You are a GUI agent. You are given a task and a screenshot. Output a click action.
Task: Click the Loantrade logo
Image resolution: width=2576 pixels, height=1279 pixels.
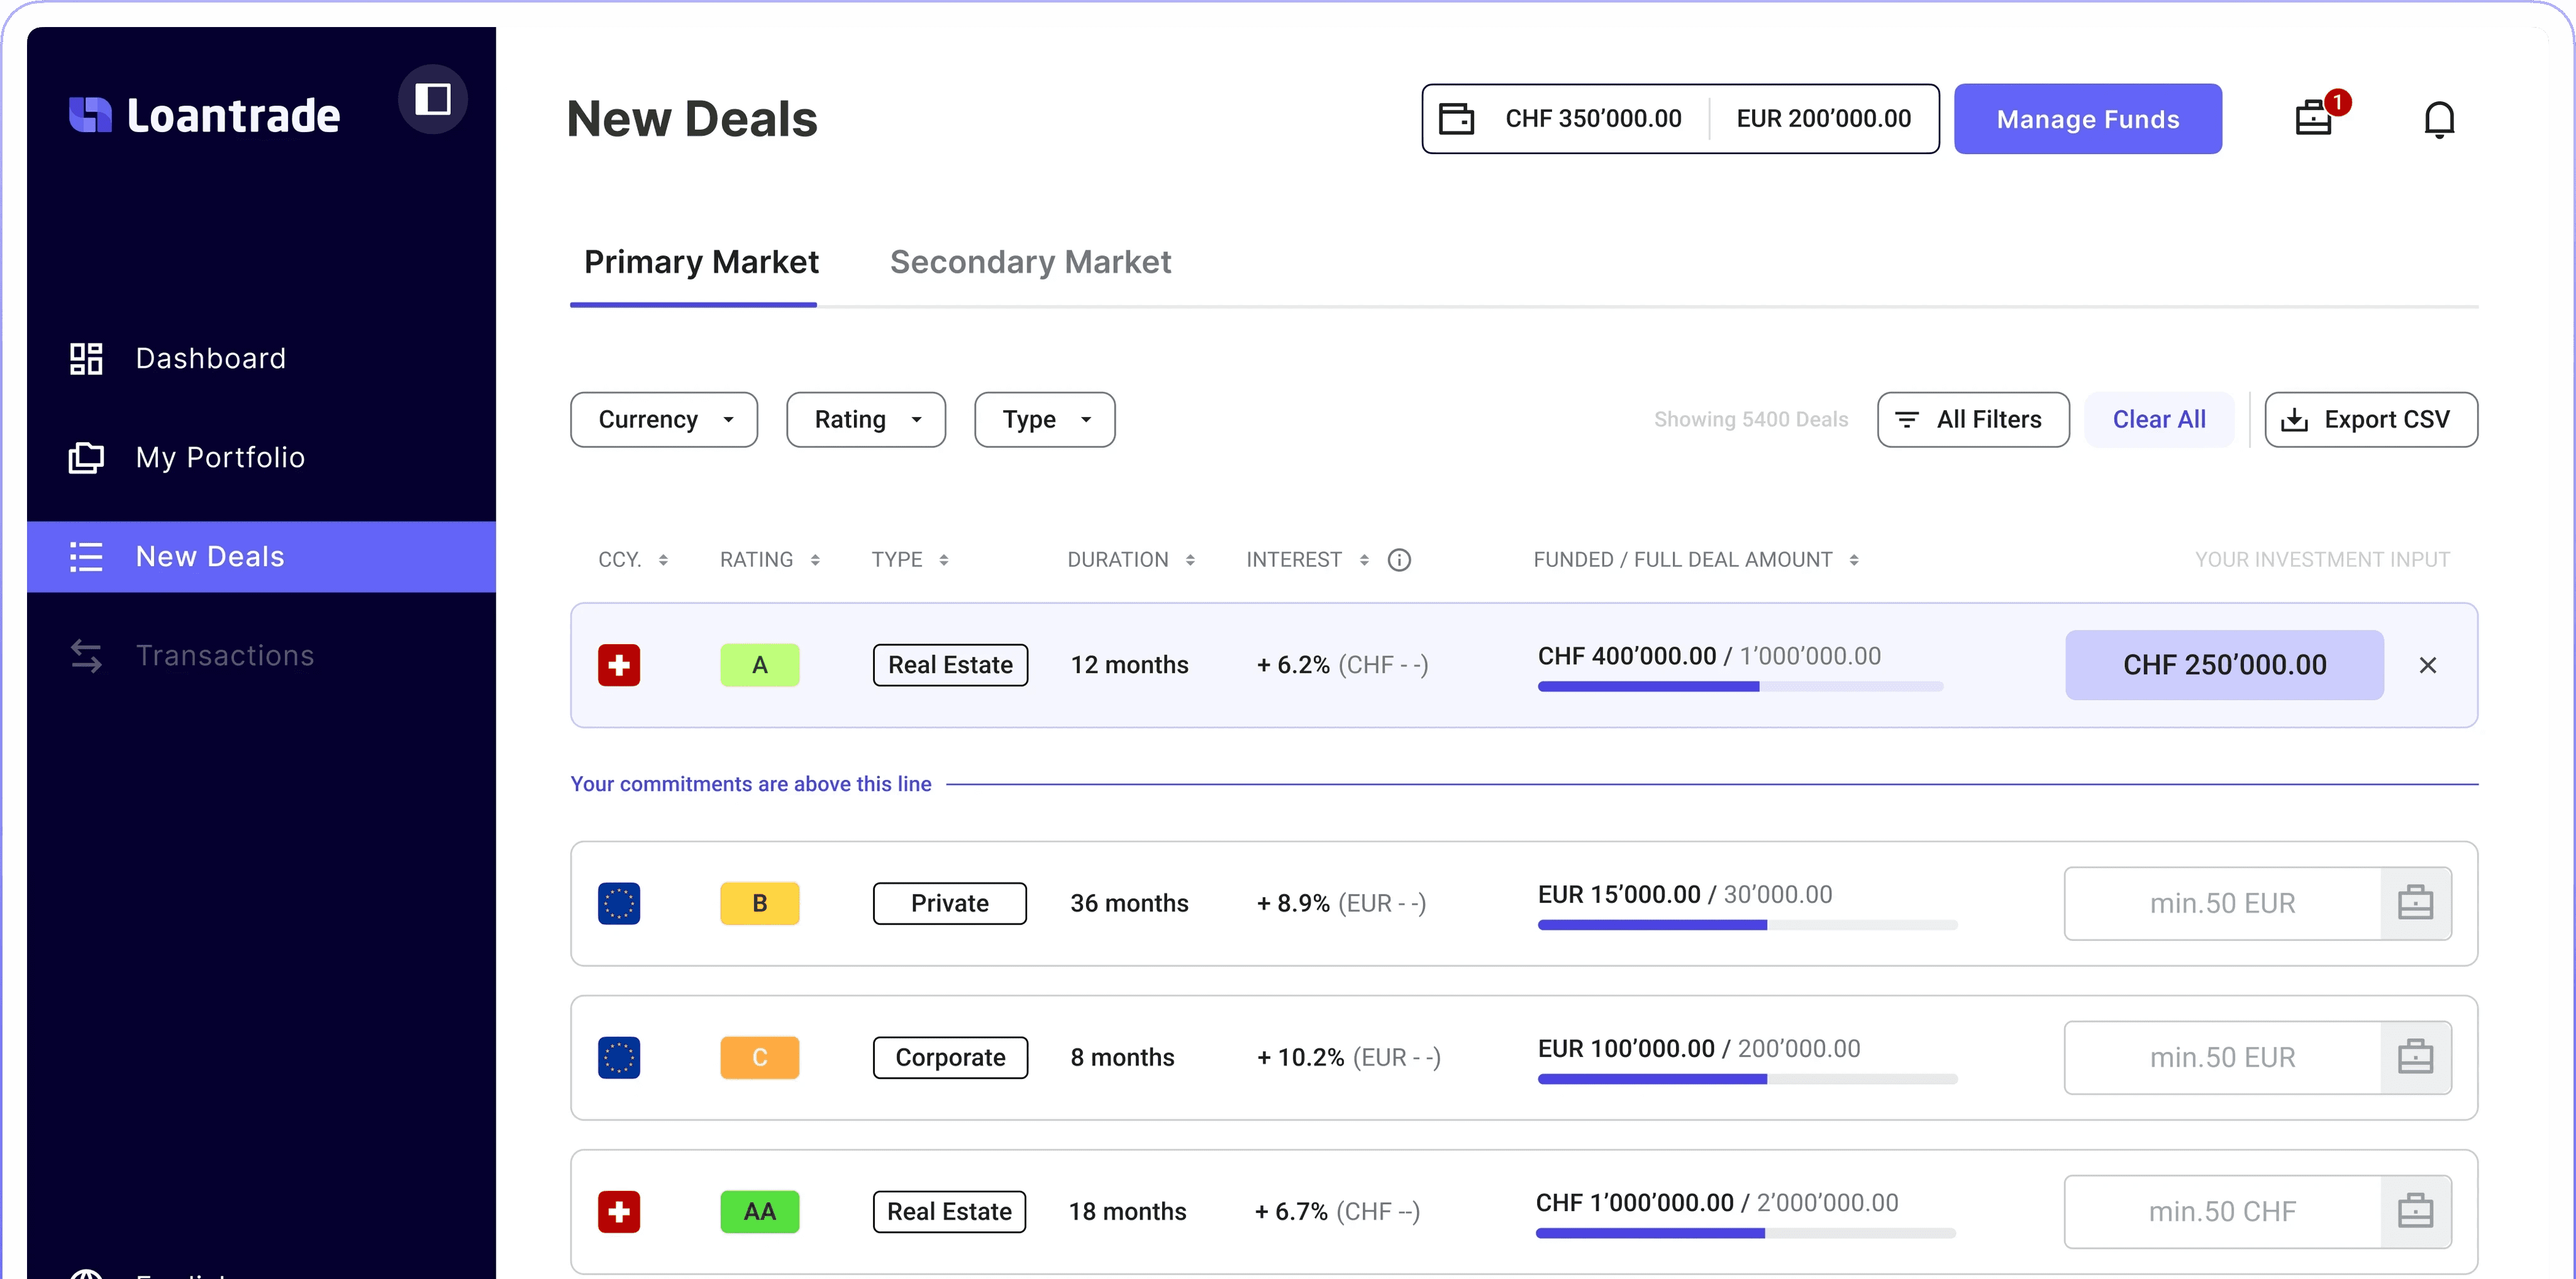tap(205, 116)
